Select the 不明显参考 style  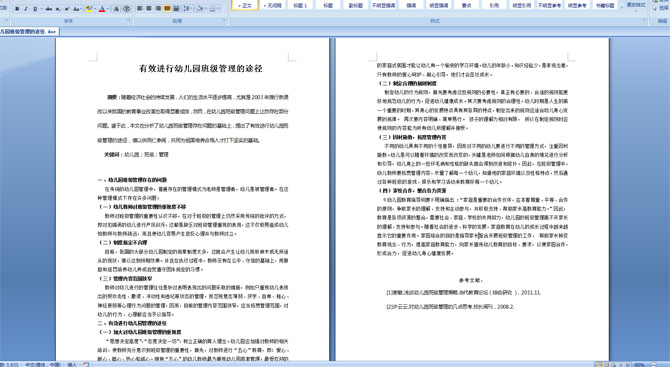point(550,5)
